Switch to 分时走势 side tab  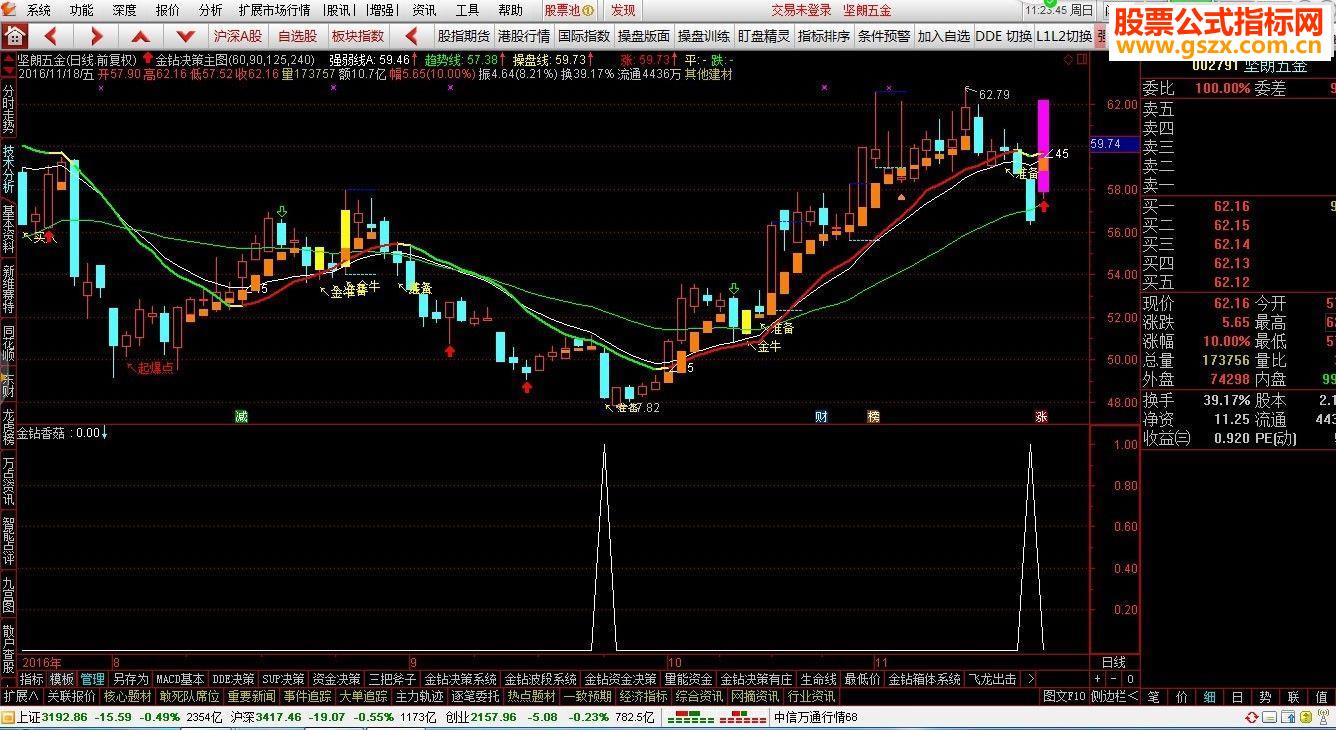click(x=9, y=108)
